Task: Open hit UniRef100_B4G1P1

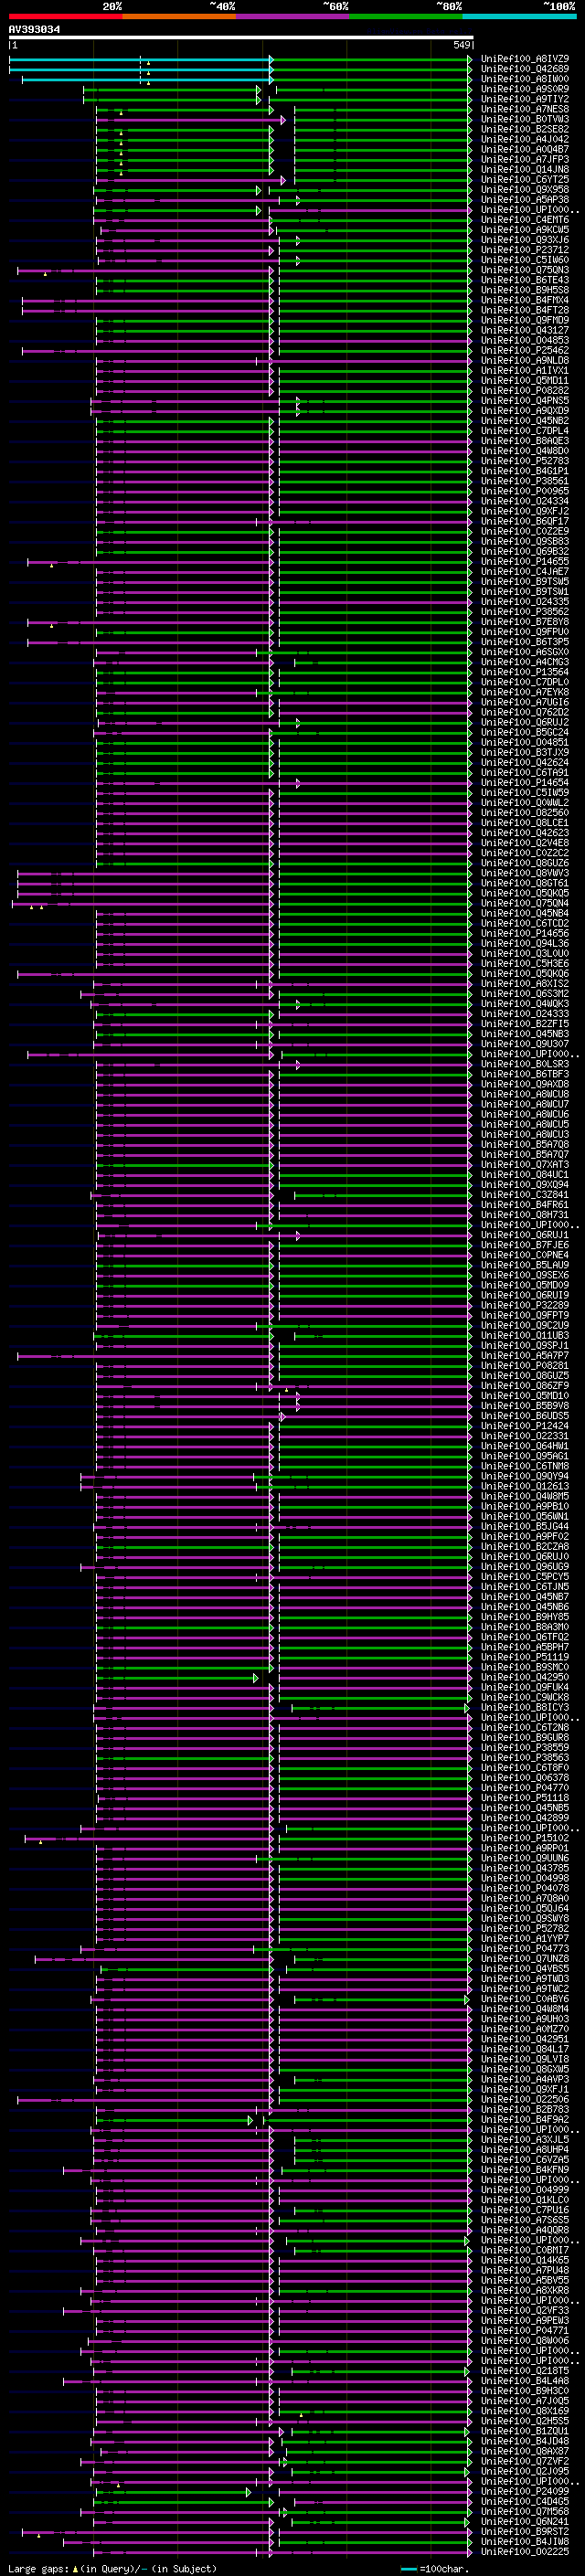Action: click(525, 471)
